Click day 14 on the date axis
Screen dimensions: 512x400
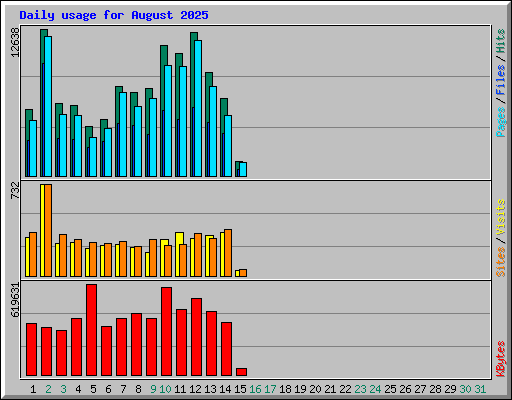[x=225, y=389]
